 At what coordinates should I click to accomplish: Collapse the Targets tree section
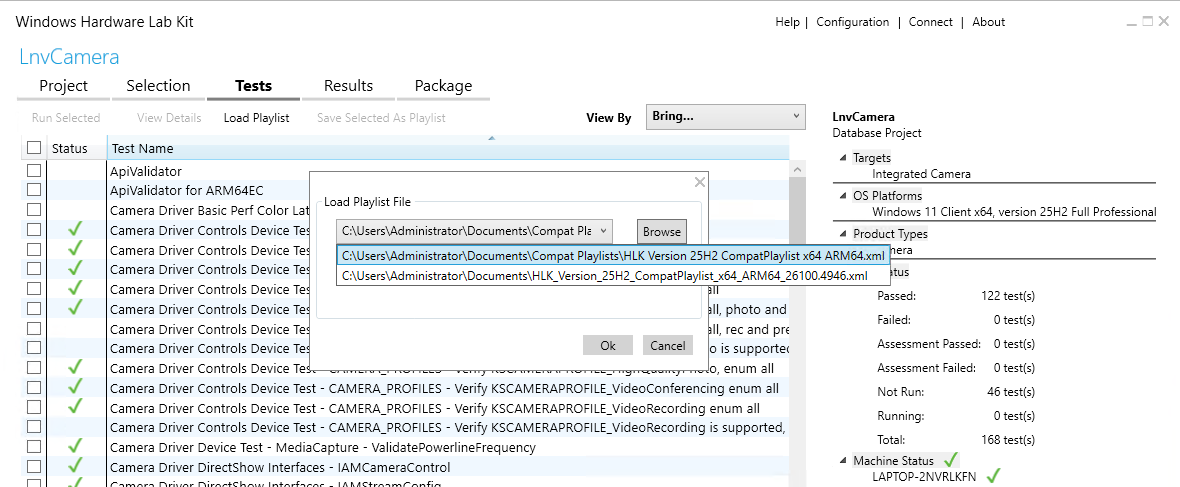841,158
